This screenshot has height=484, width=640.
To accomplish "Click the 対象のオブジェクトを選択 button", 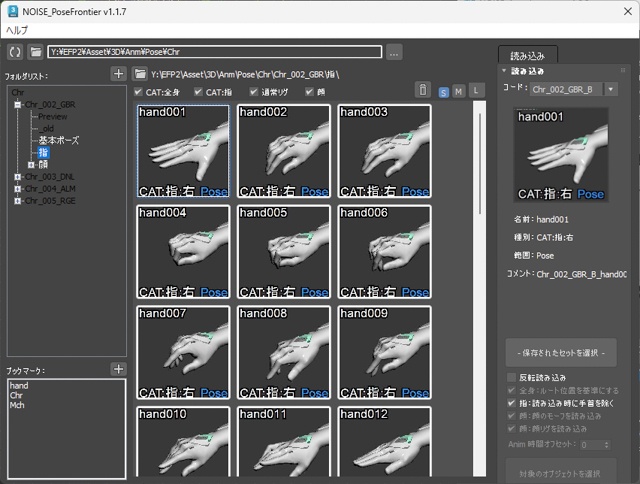I will pos(561,472).
